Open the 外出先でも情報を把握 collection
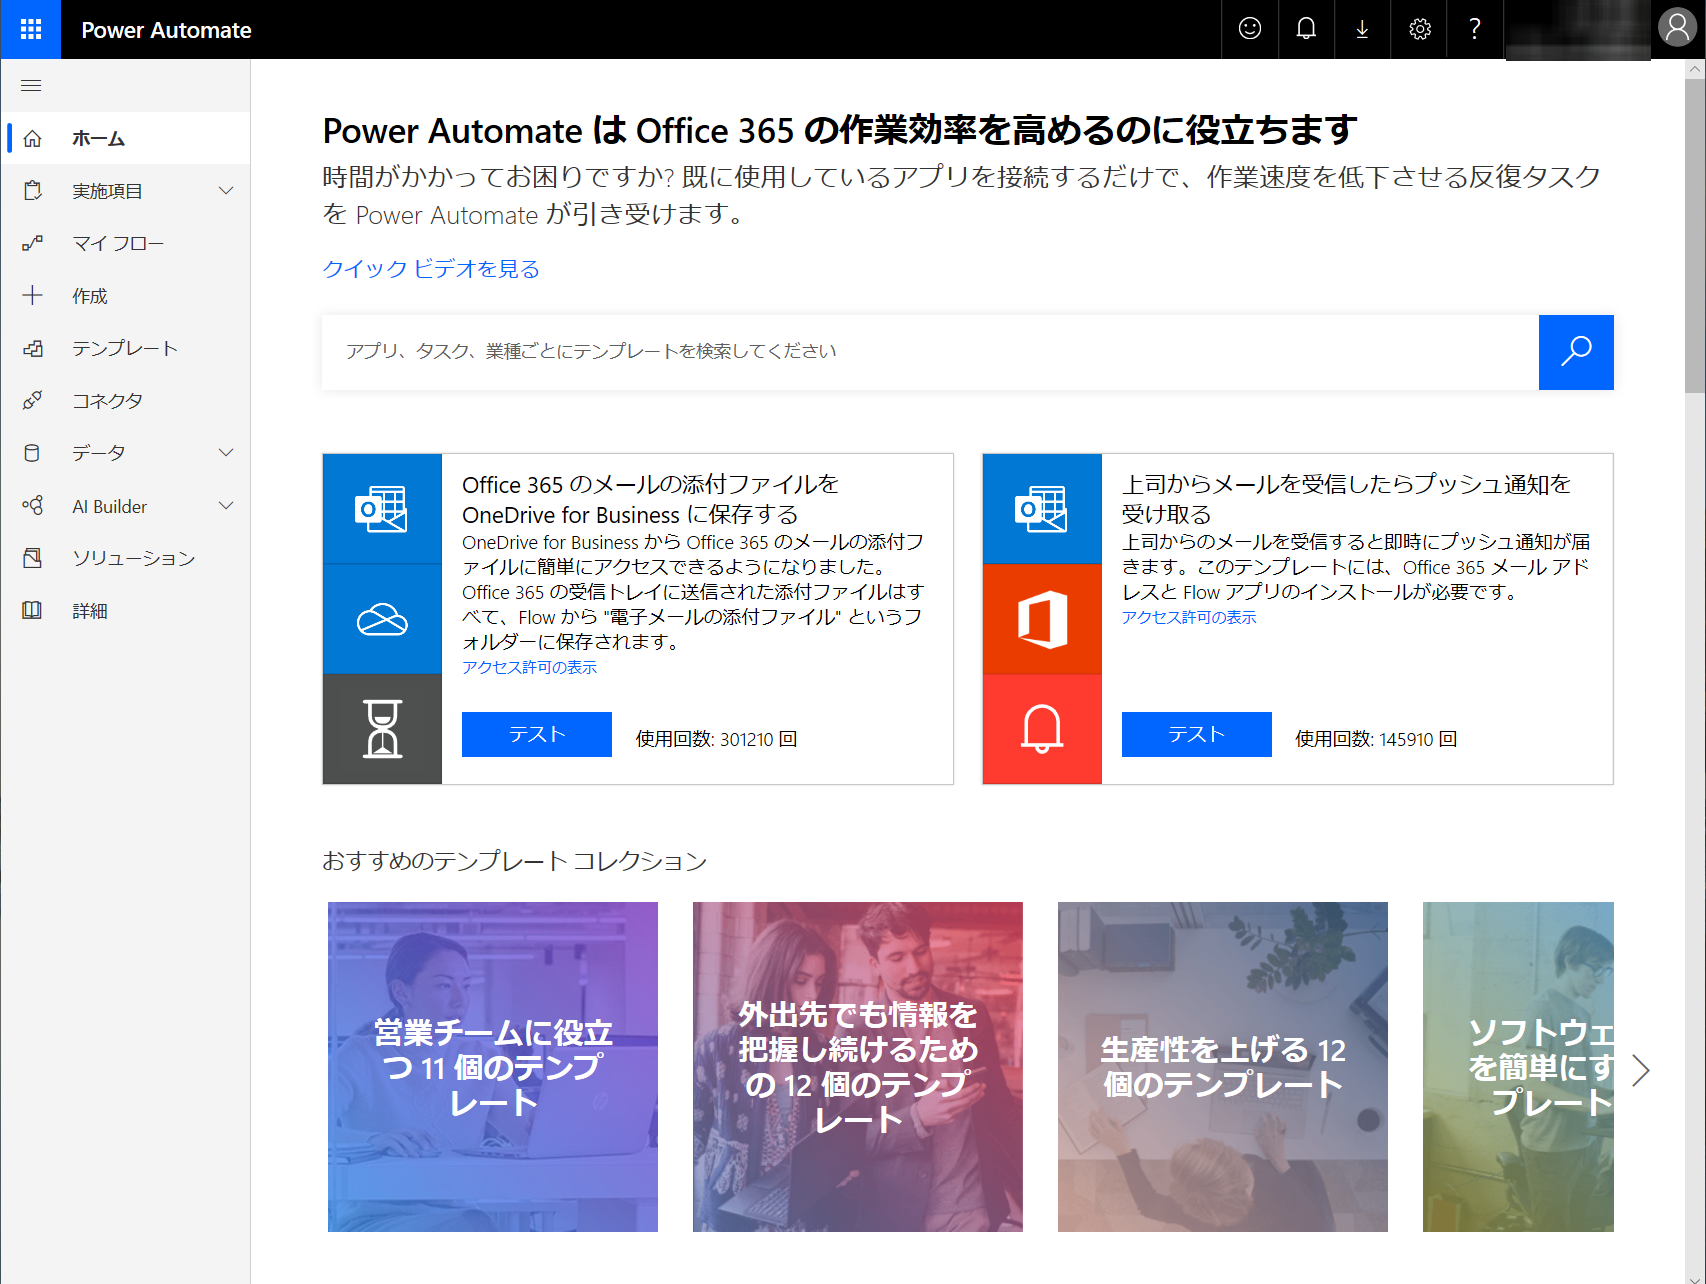The image size is (1706, 1284). pyautogui.click(x=858, y=1067)
